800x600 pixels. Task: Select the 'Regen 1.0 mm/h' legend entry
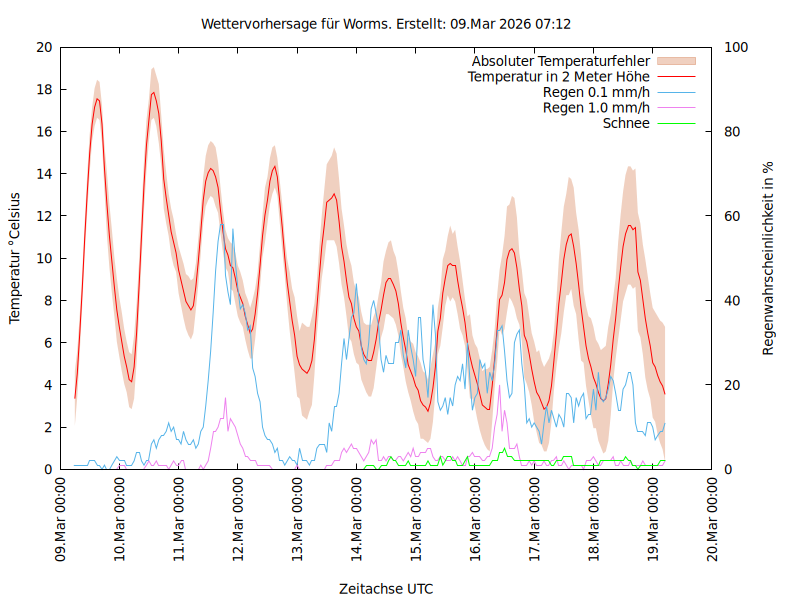pyautogui.click(x=596, y=107)
